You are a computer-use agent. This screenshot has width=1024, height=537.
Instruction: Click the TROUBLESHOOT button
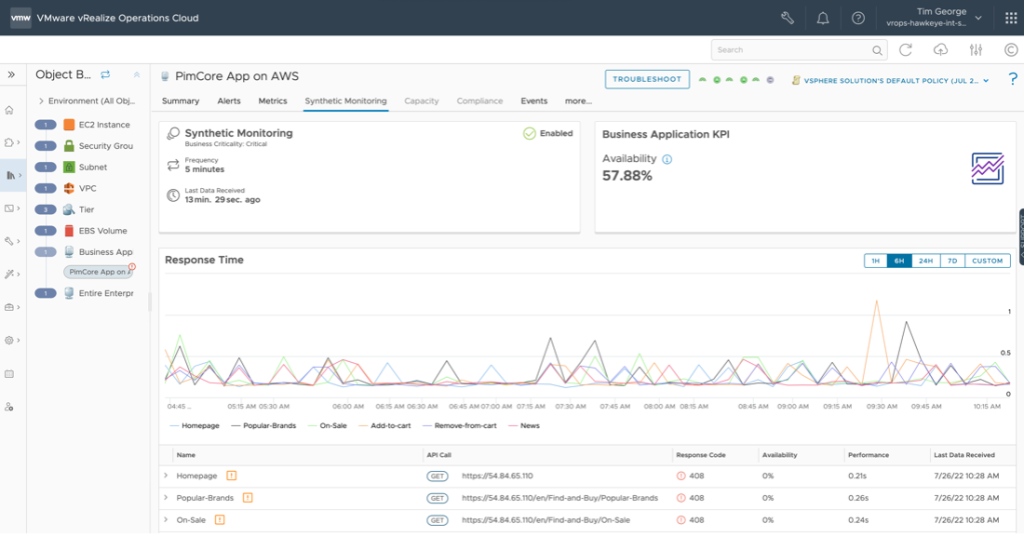coord(647,79)
